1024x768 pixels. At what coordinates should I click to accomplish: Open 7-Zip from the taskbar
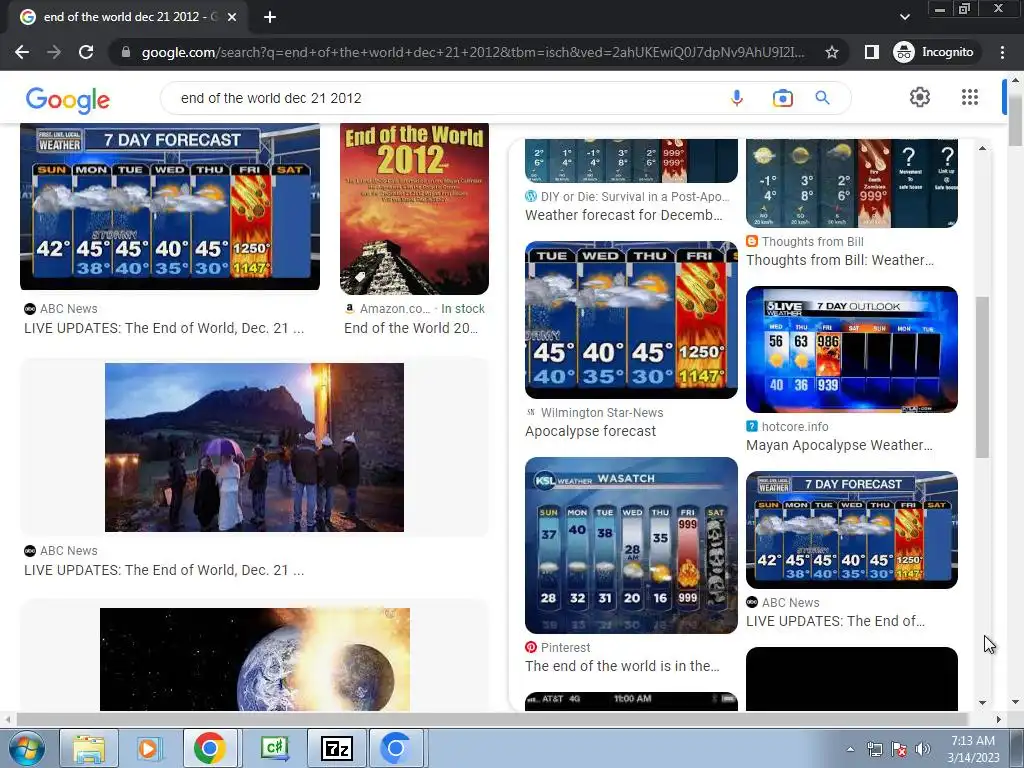[336, 748]
